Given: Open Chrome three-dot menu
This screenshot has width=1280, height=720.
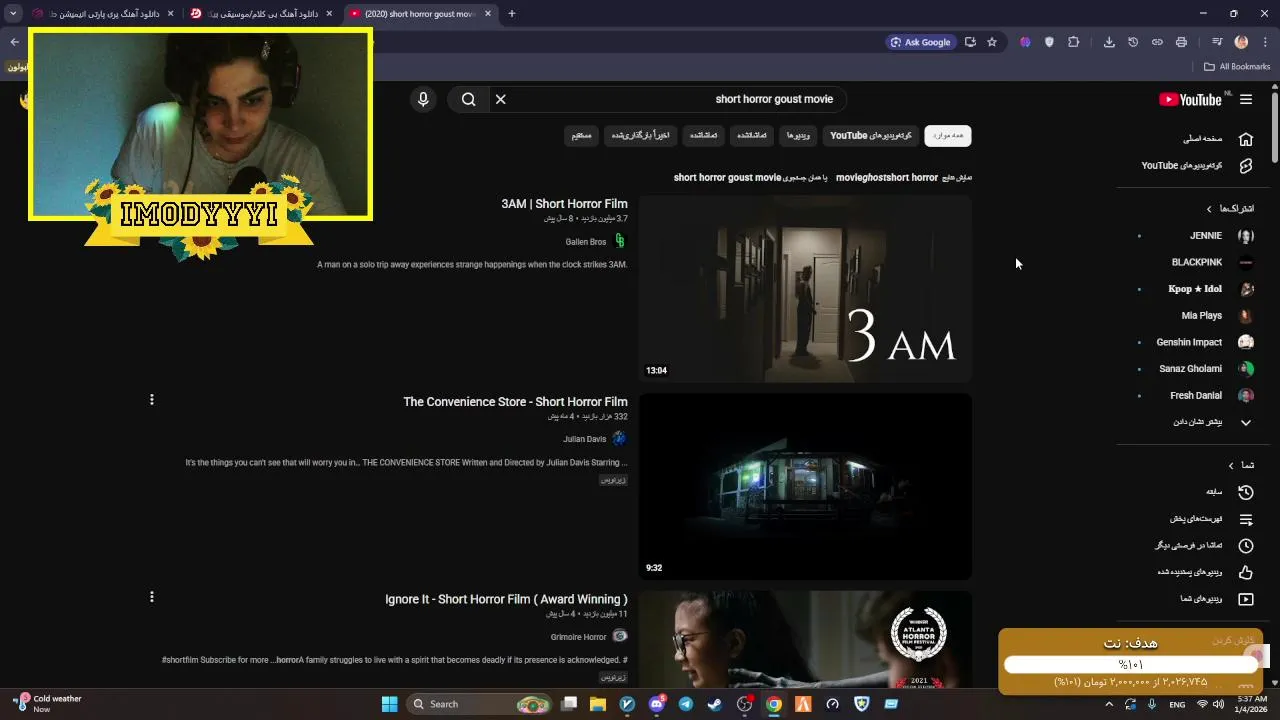Looking at the screenshot, I should [x=1266, y=42].
